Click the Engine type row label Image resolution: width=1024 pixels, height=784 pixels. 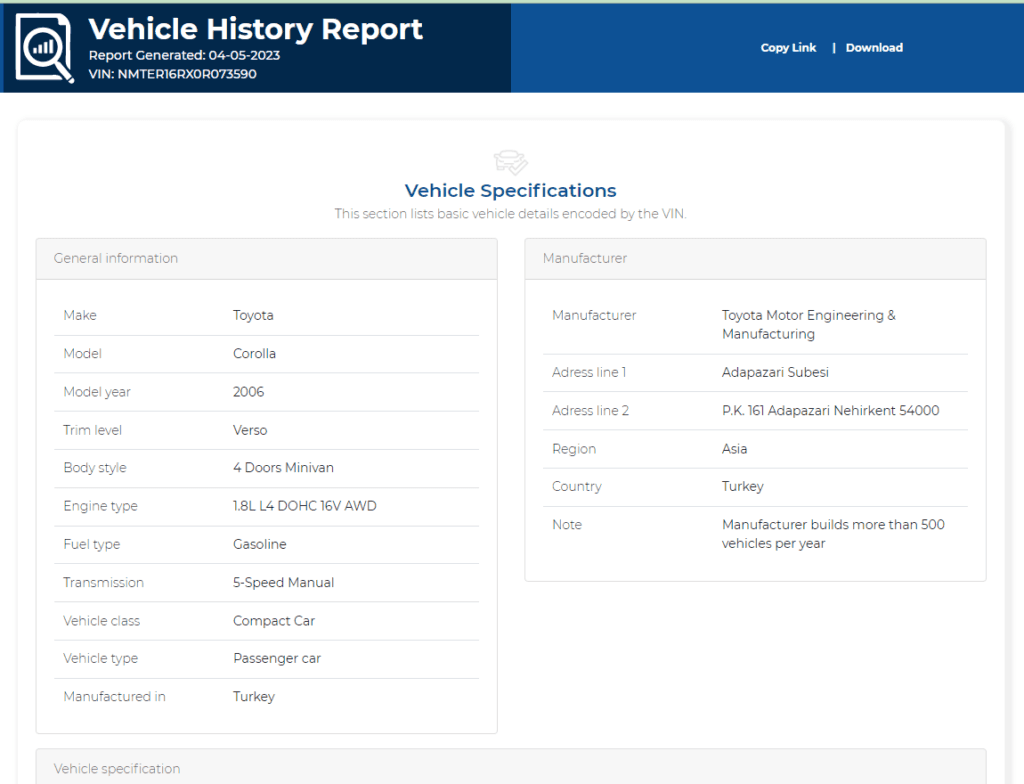(101, 506)
